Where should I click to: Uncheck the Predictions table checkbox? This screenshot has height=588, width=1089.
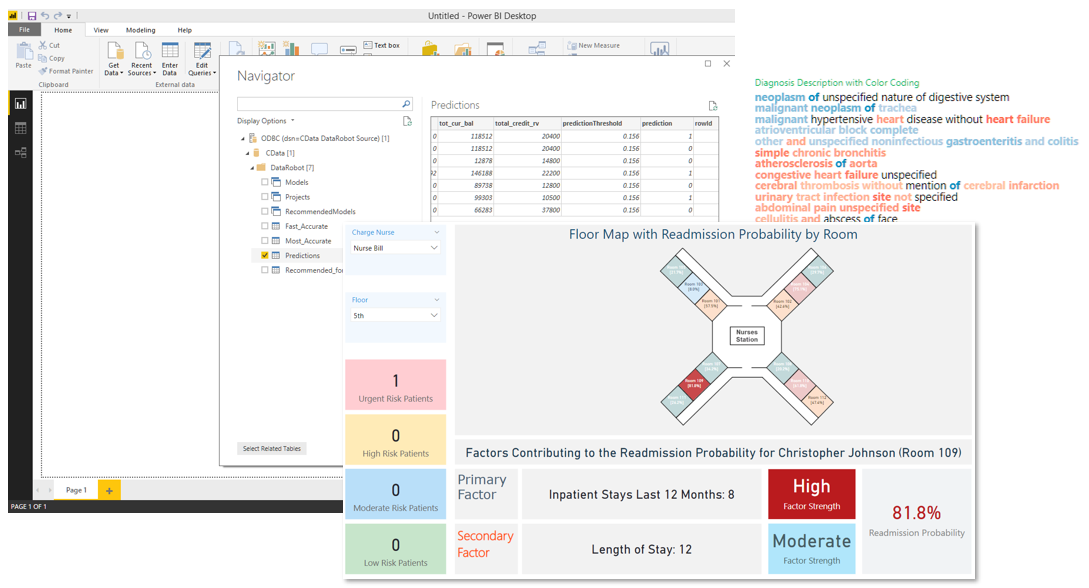click(265, 255)
